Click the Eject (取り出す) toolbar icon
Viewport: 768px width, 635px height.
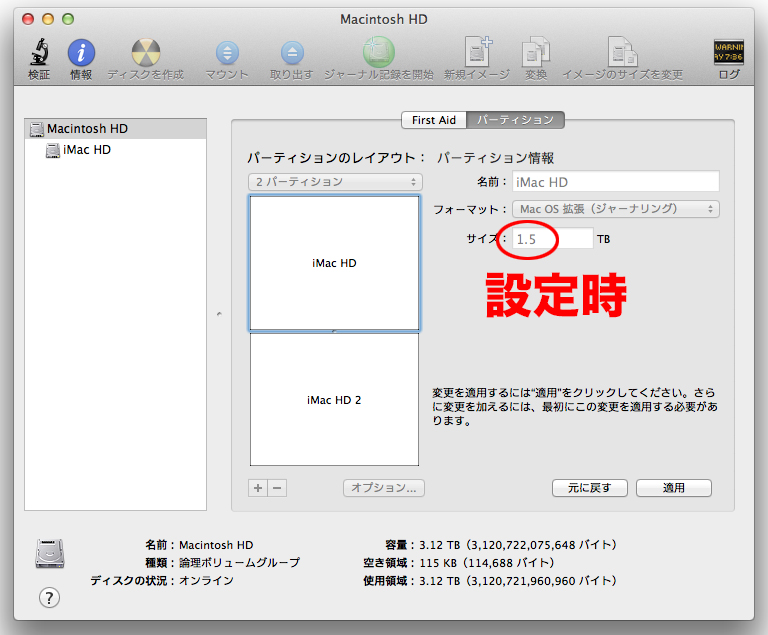click(291, 53)
